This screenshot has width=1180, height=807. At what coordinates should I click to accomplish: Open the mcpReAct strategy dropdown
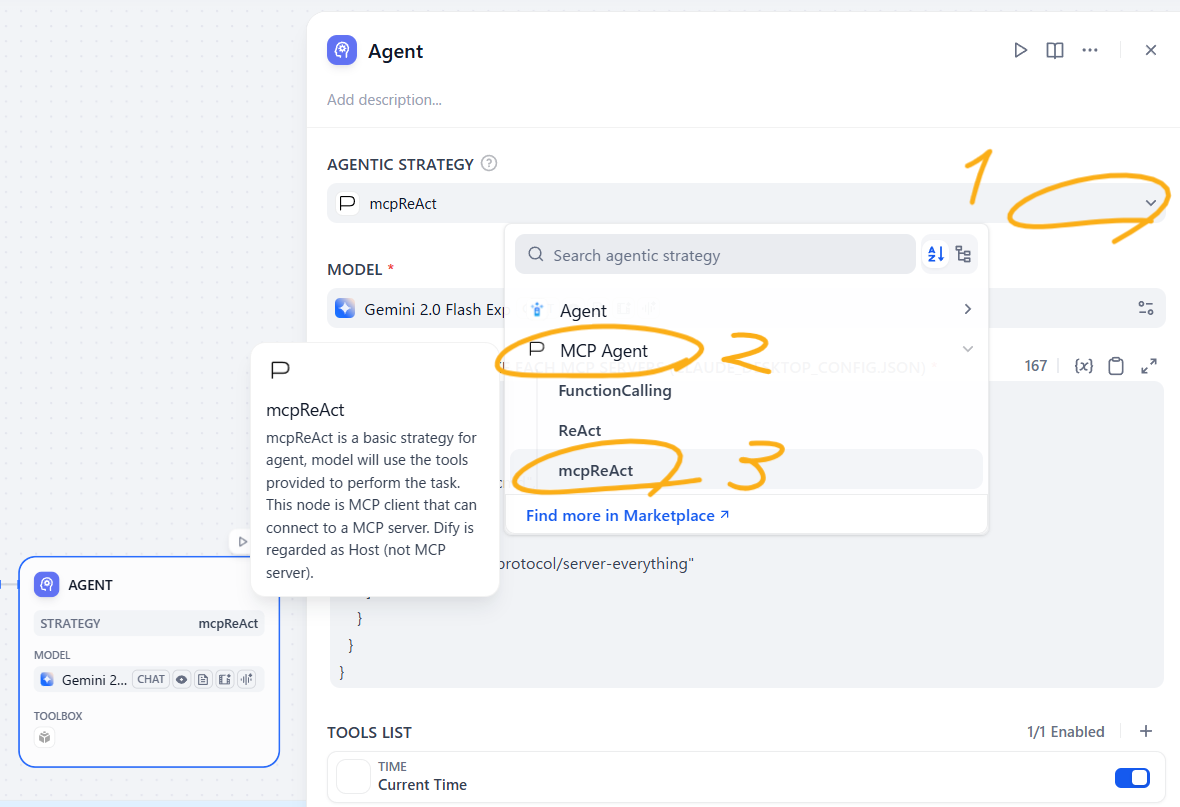[x=747, y=203]
